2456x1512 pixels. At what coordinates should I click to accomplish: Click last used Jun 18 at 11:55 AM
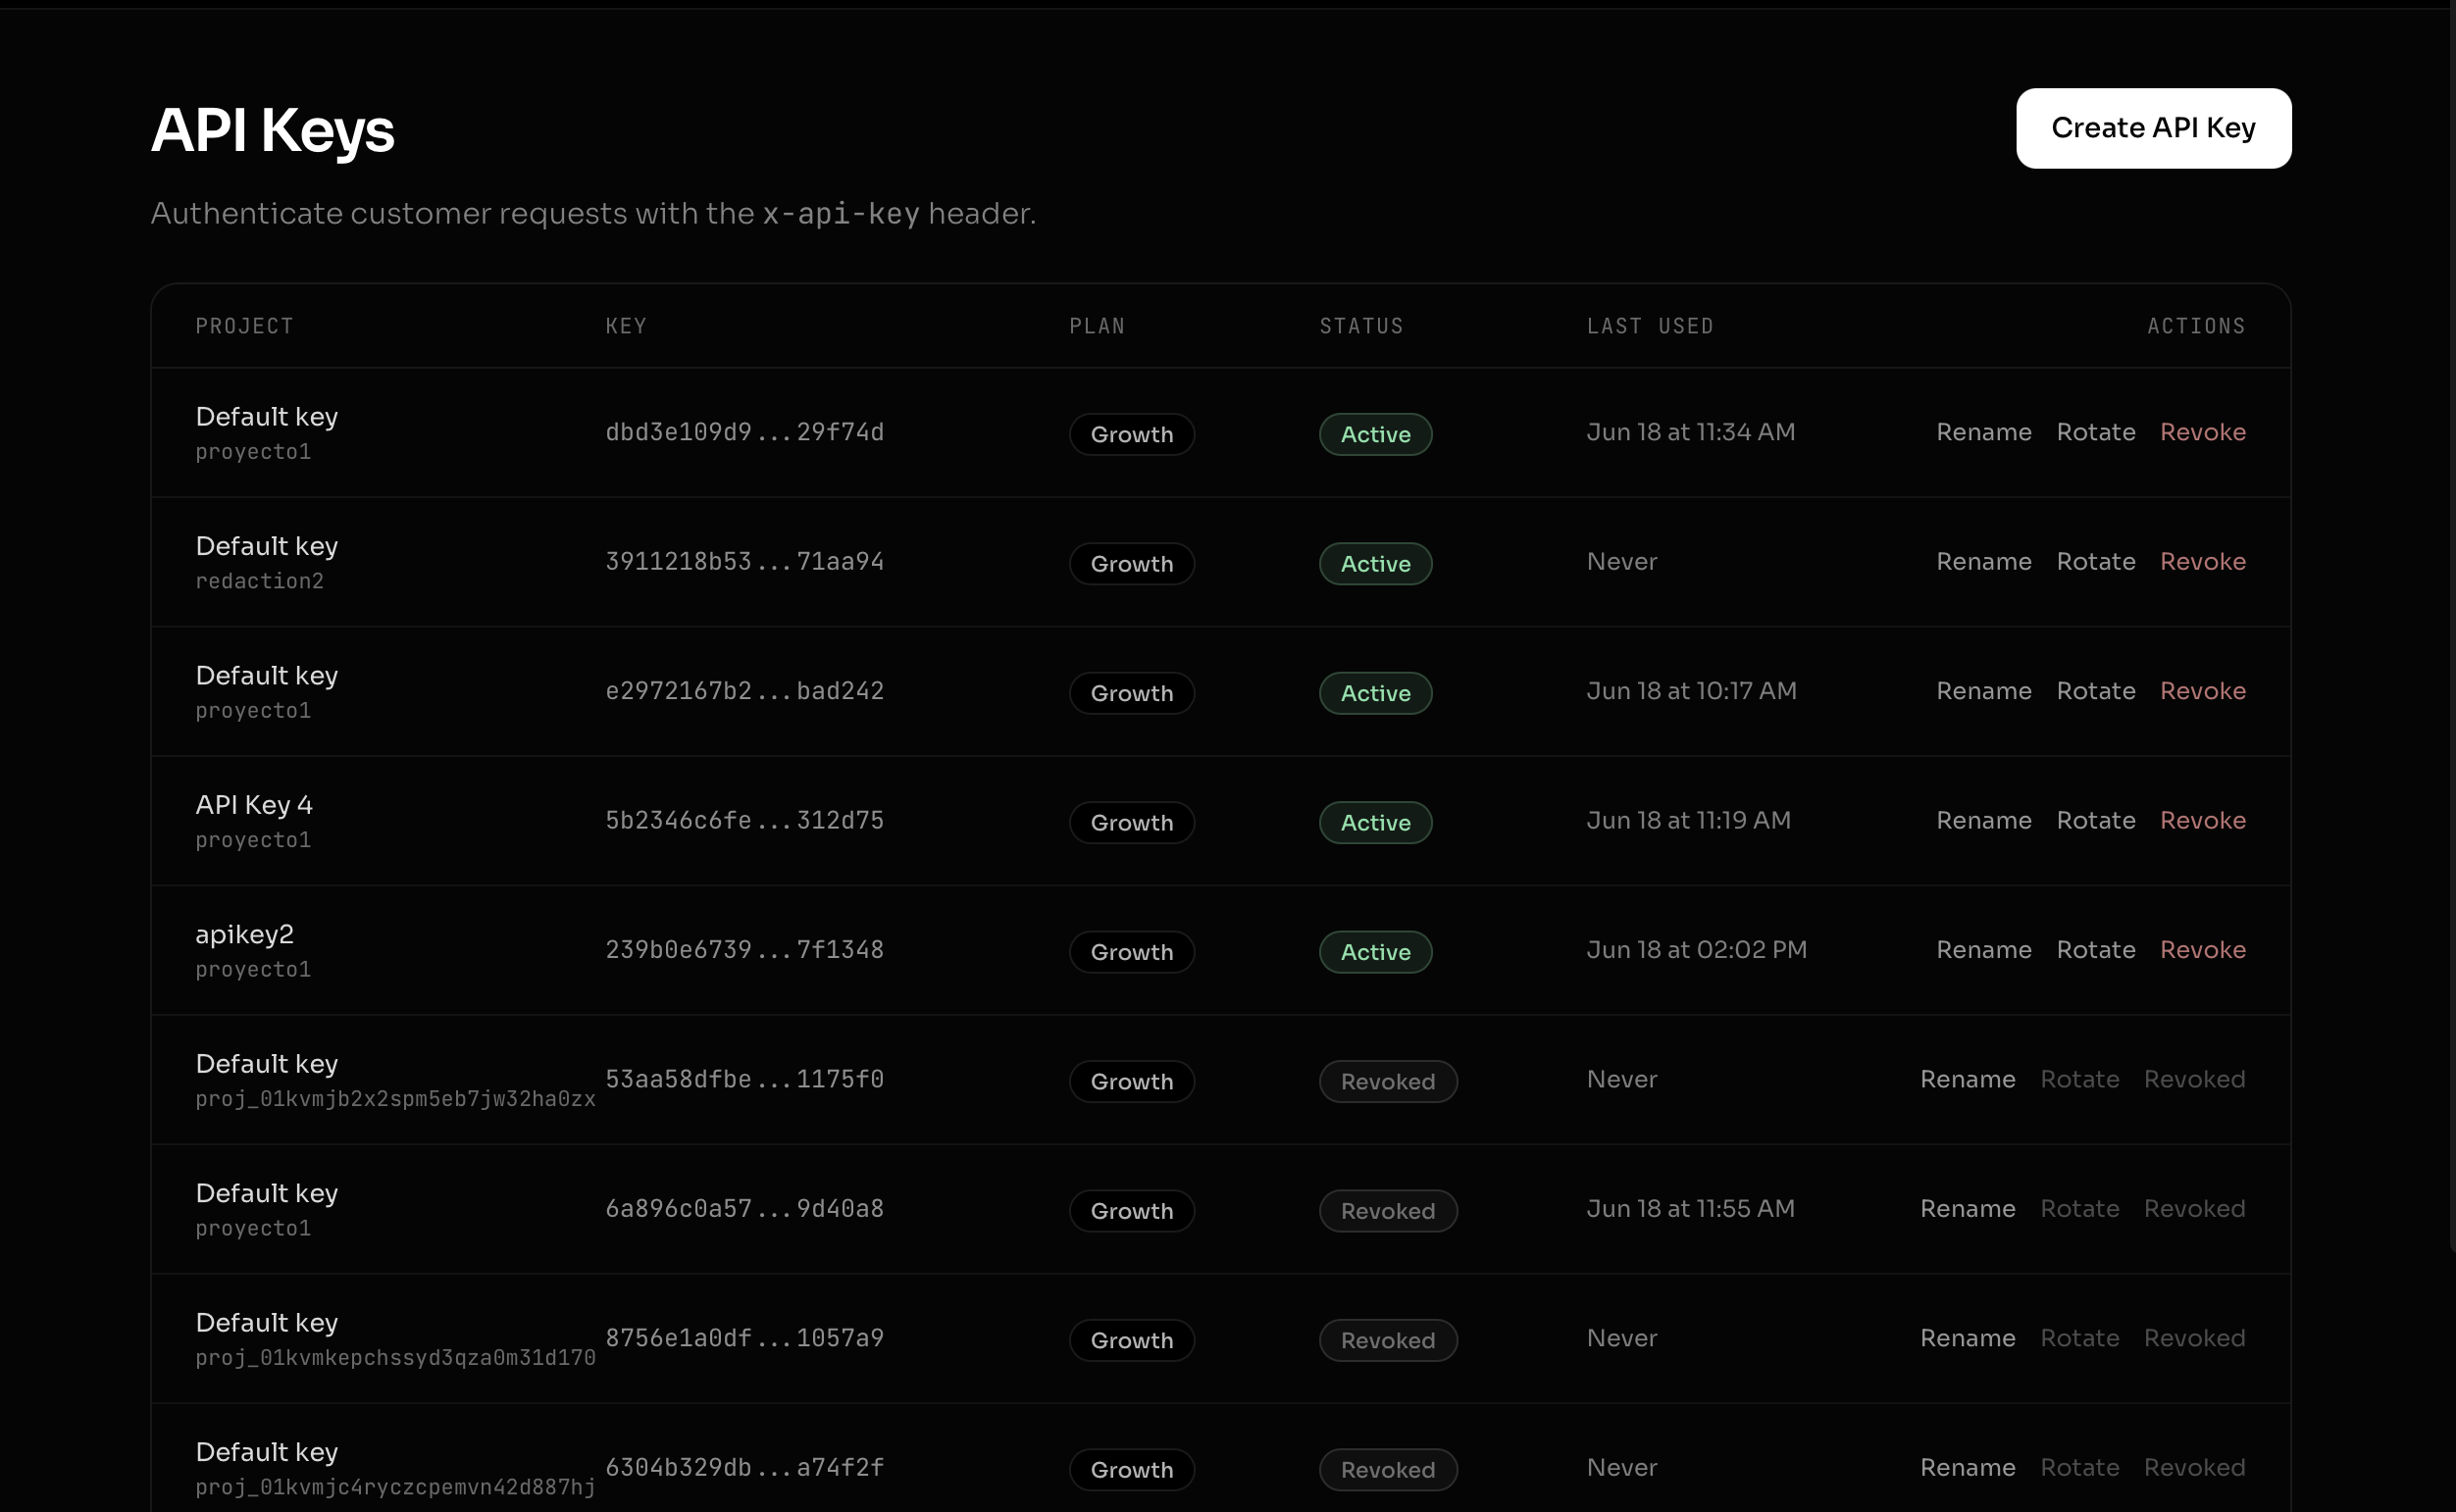click(1690, 1208)
